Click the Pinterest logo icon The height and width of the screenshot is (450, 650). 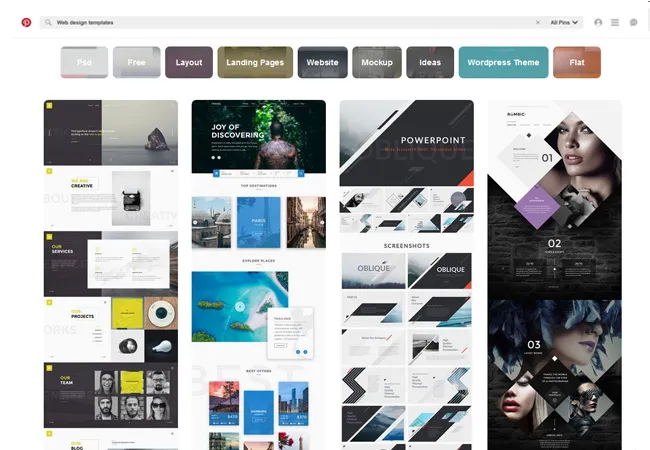[x=26, y=22]
